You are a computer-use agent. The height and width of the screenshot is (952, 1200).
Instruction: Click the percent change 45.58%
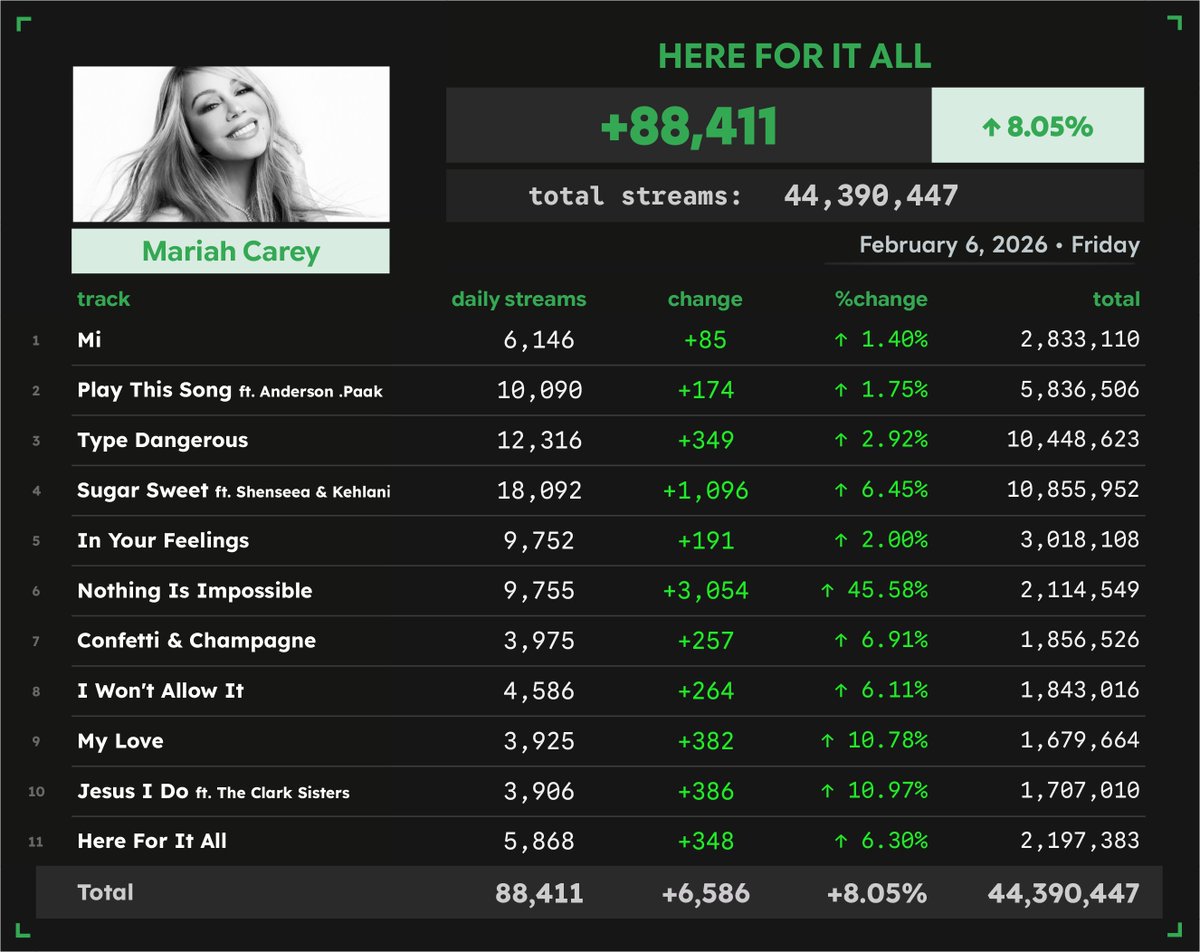click(873, 590)
